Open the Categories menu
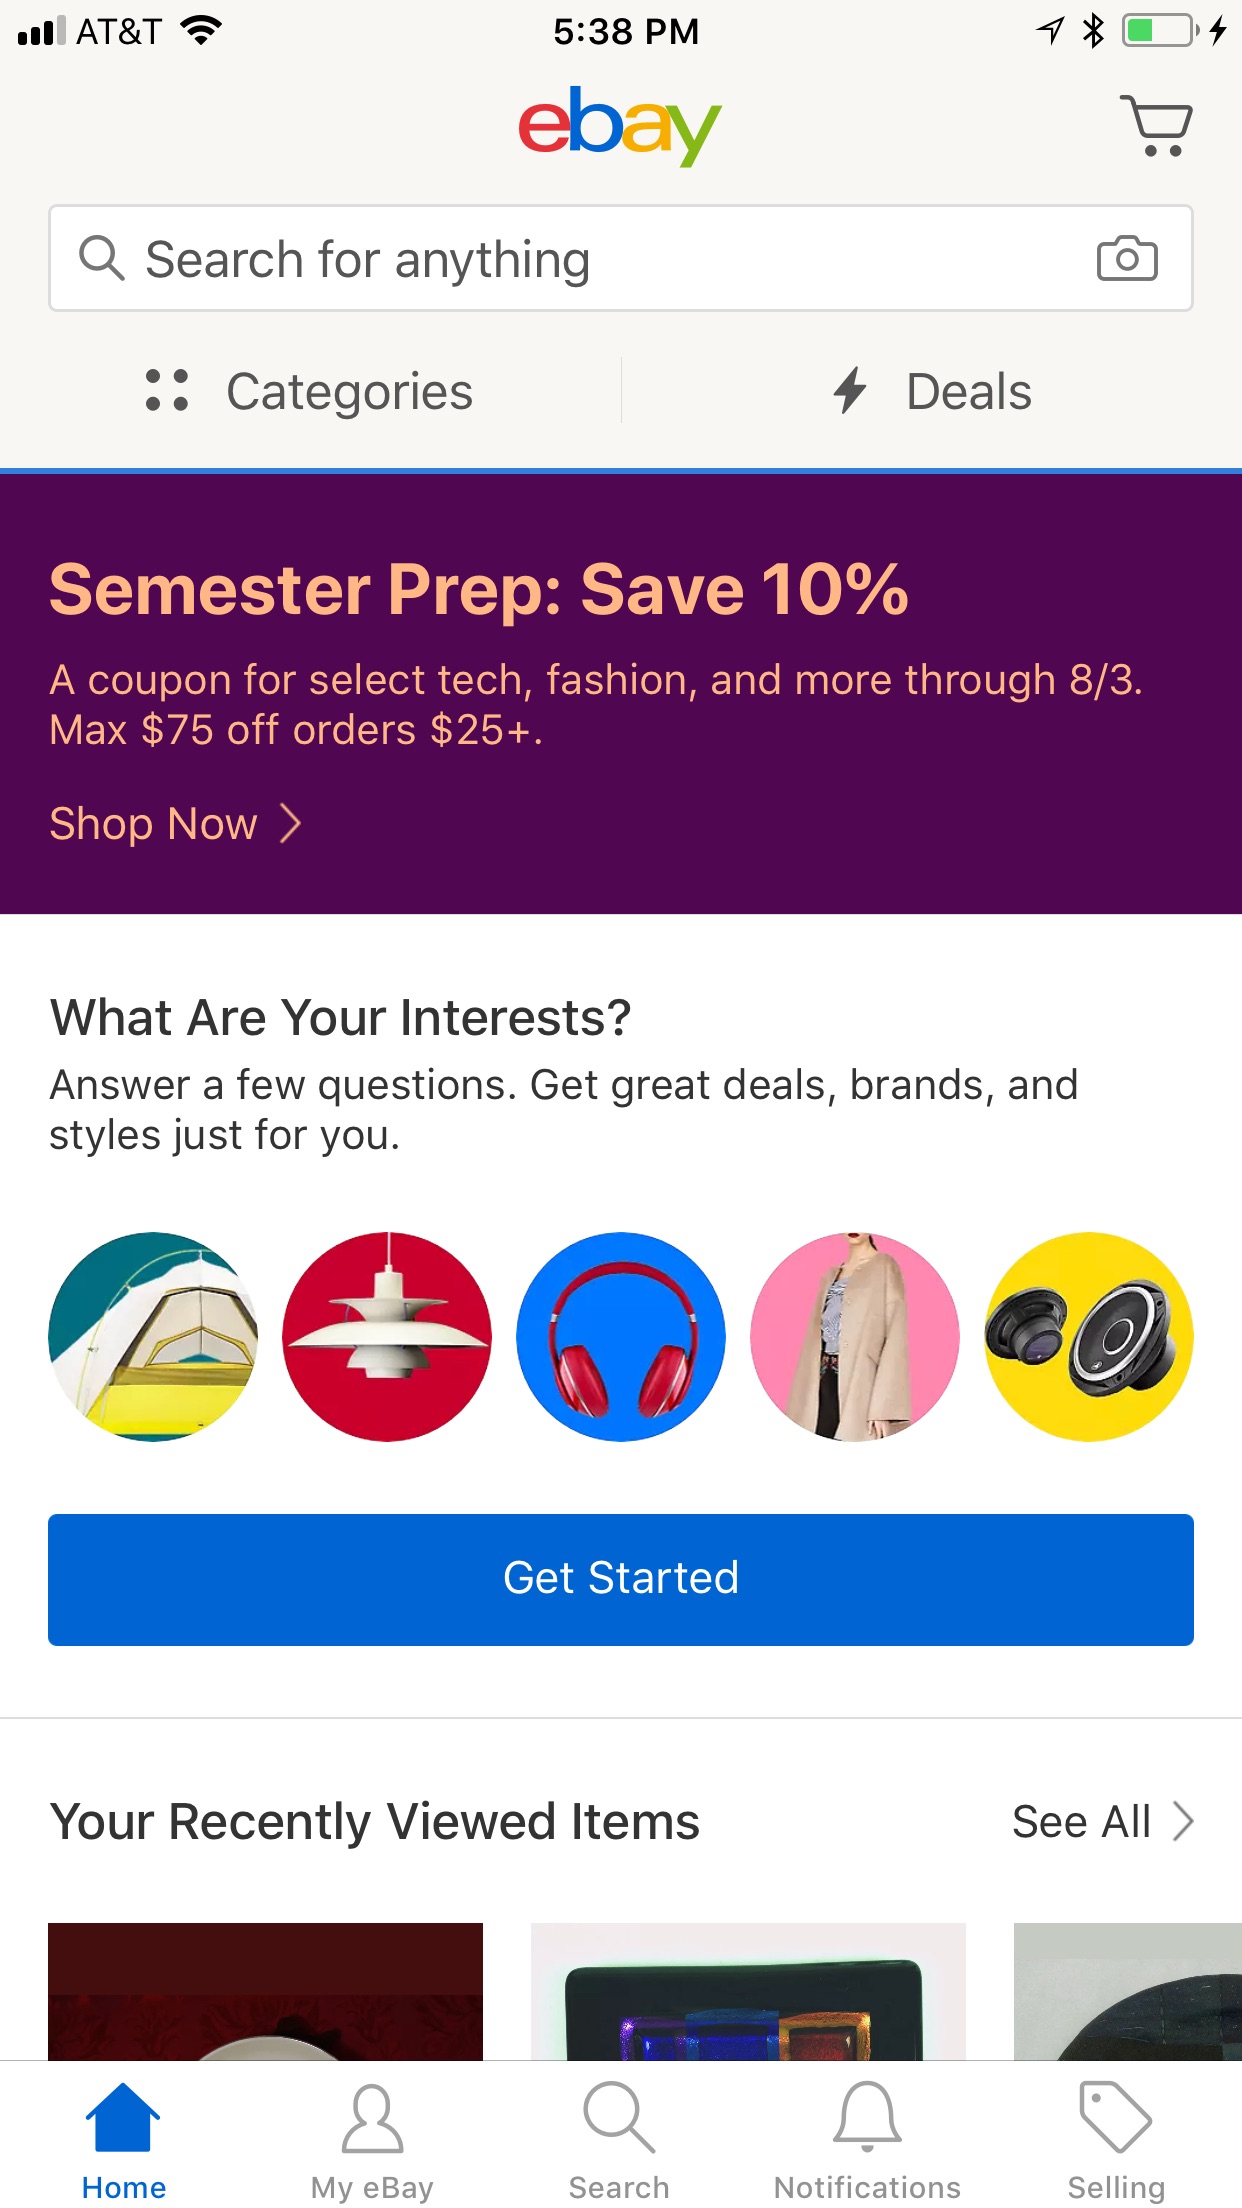 pyautogui.click(x=310, y=391)
